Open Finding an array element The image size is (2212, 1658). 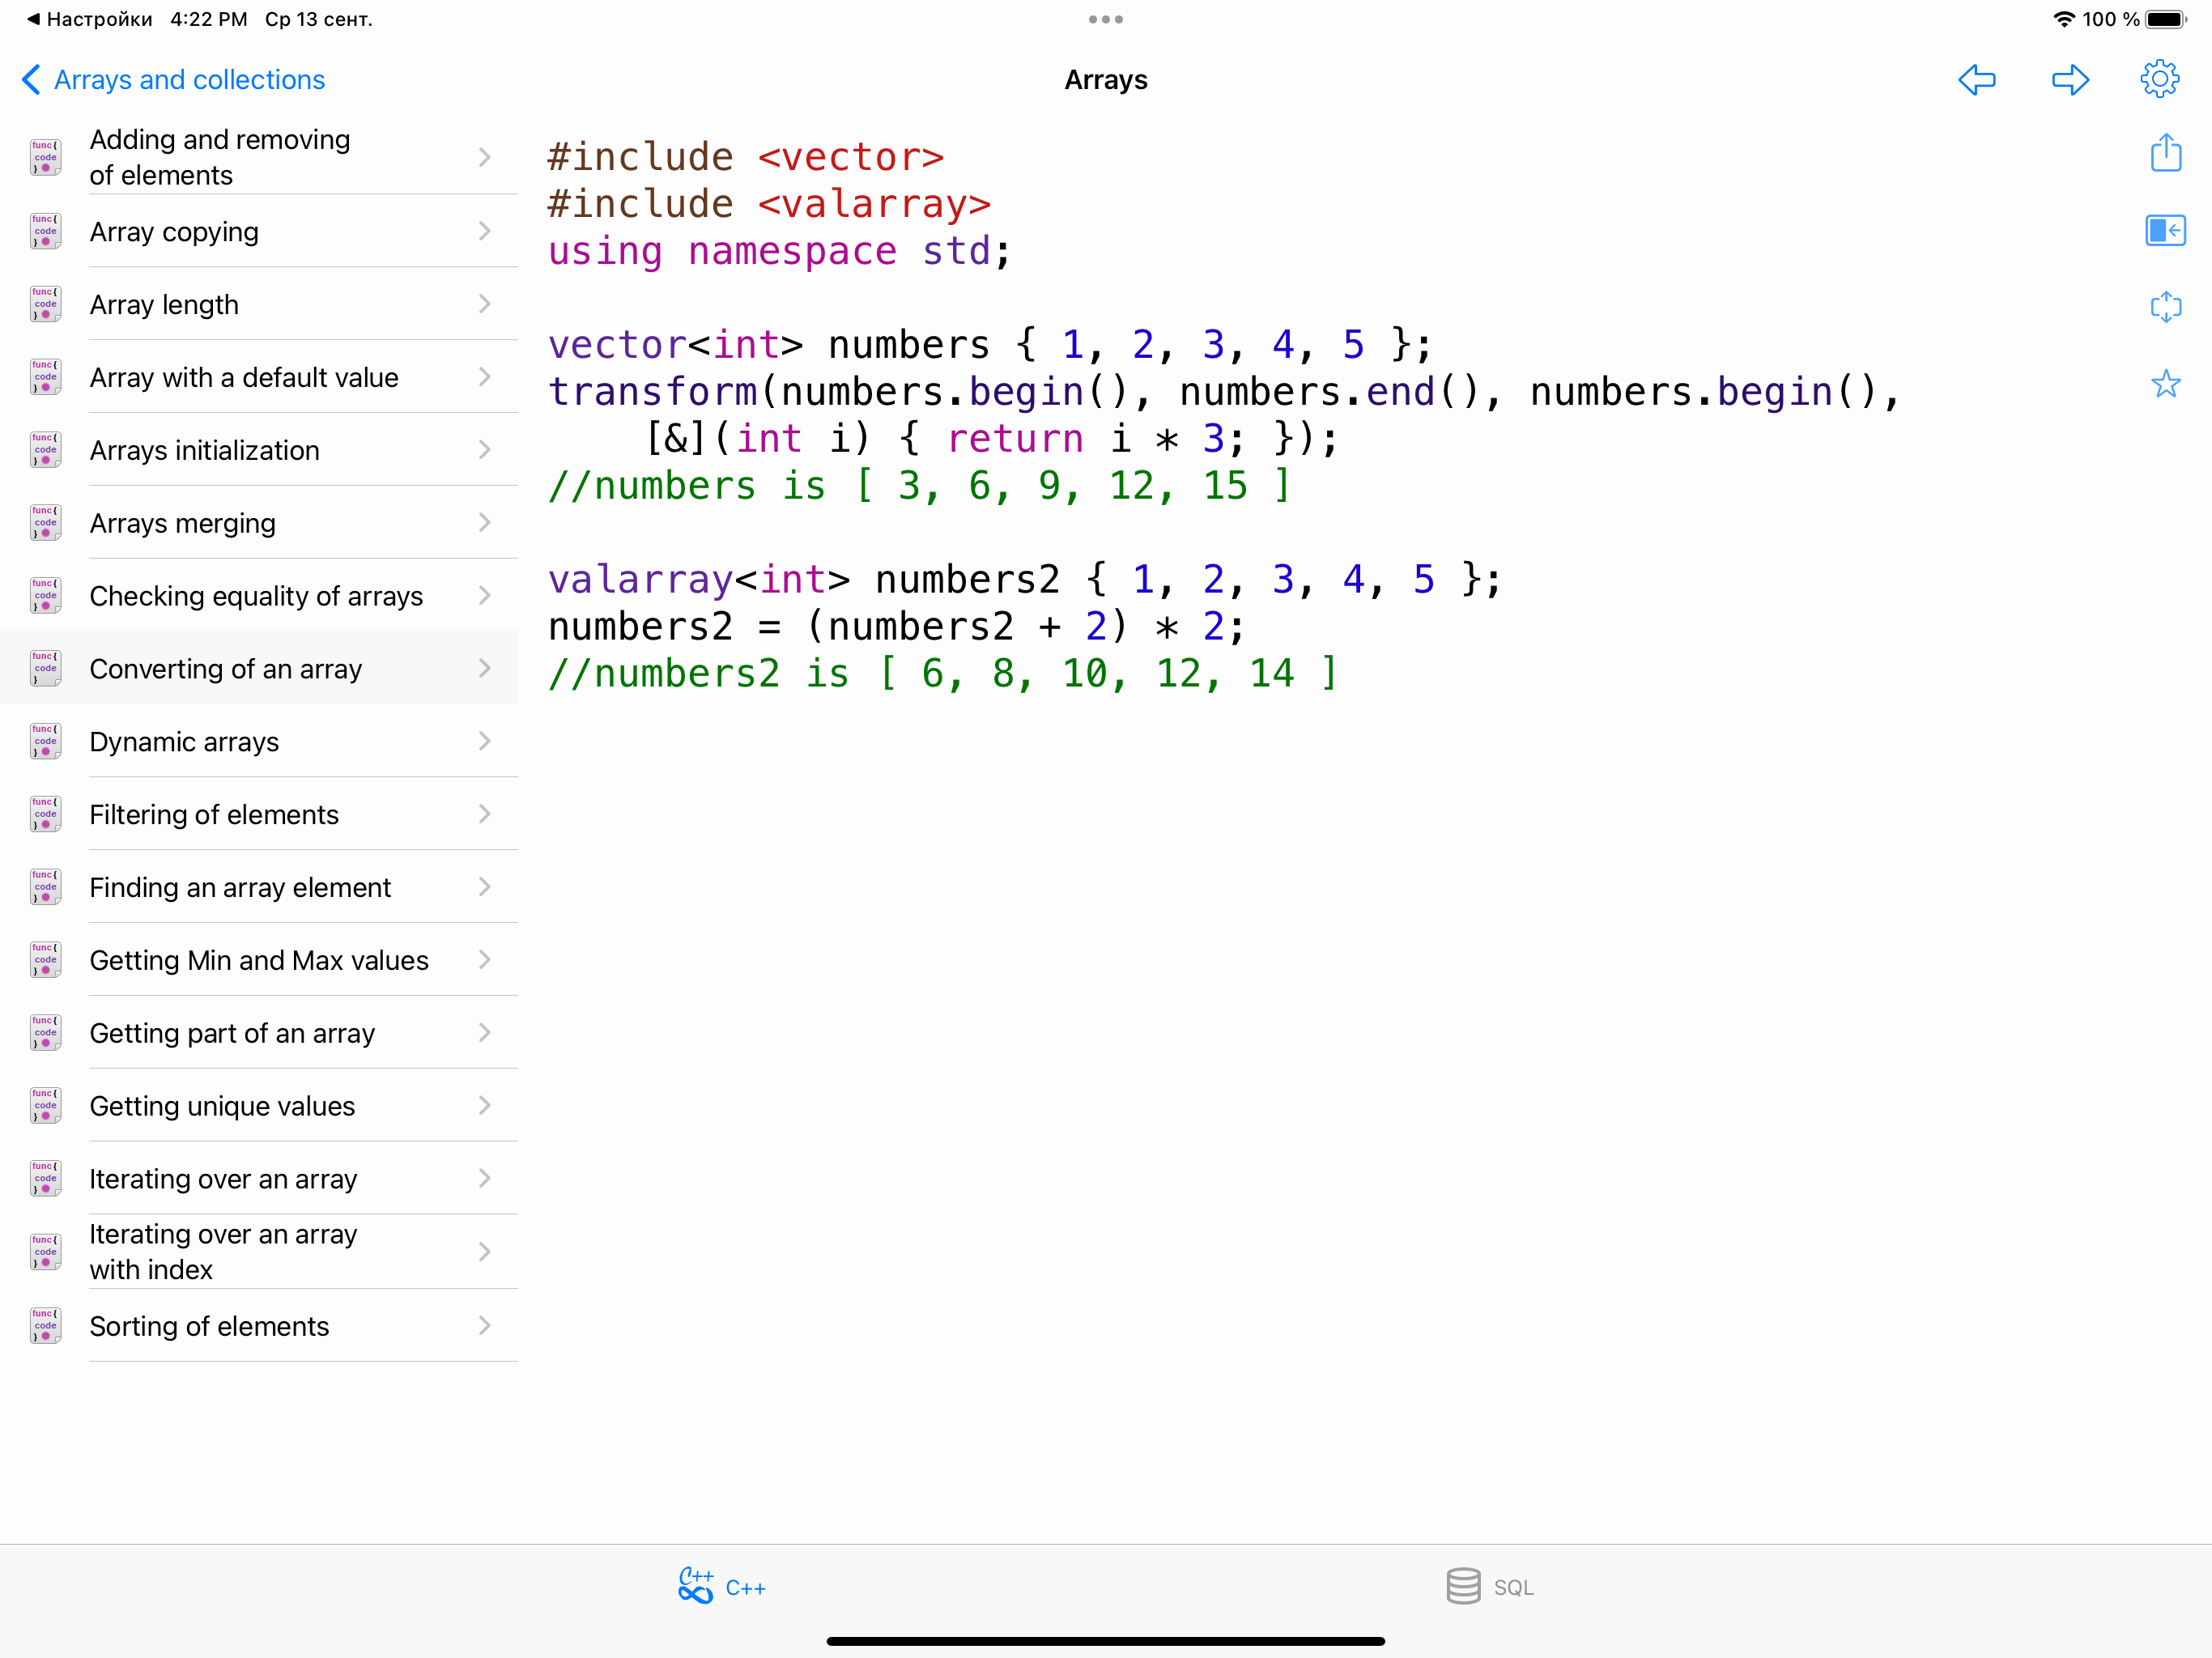point(259,887)
